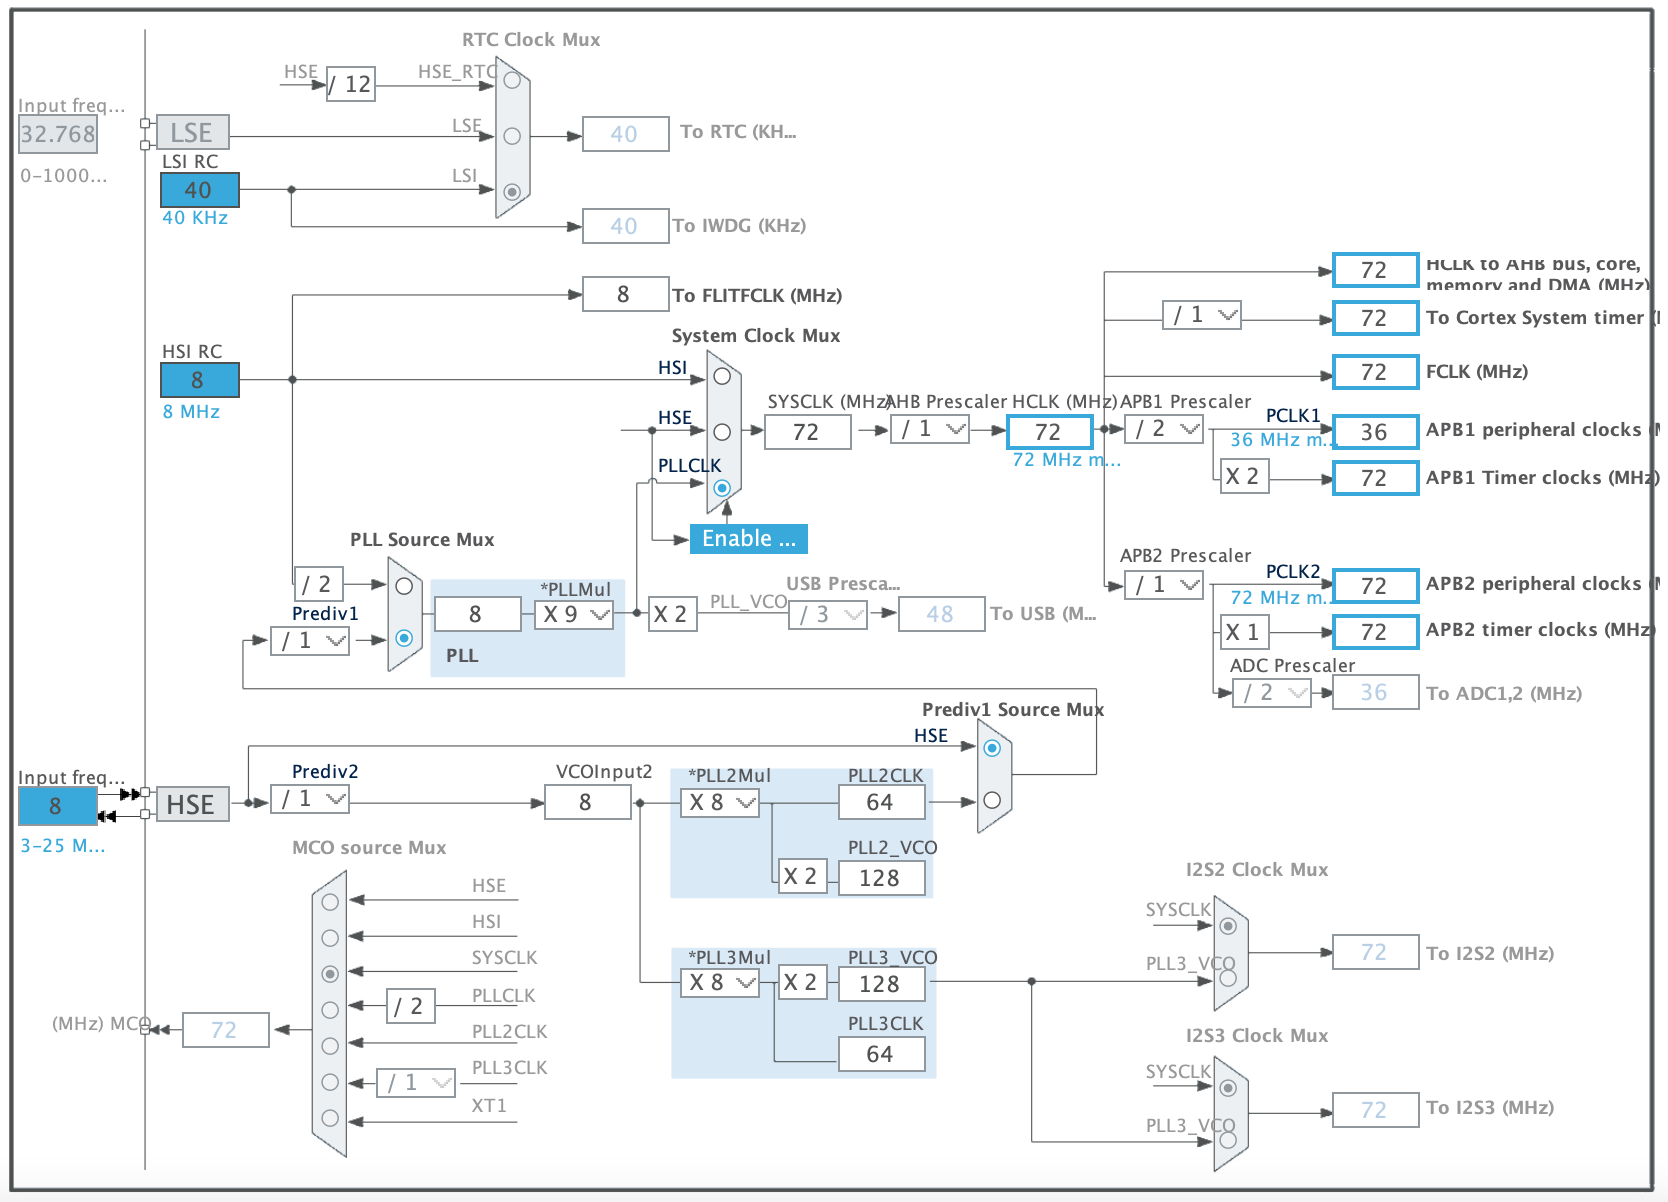The image size is (1668, 1202).
Task: Click APB1 Timer clocks value box
Action: (1376, 478)
